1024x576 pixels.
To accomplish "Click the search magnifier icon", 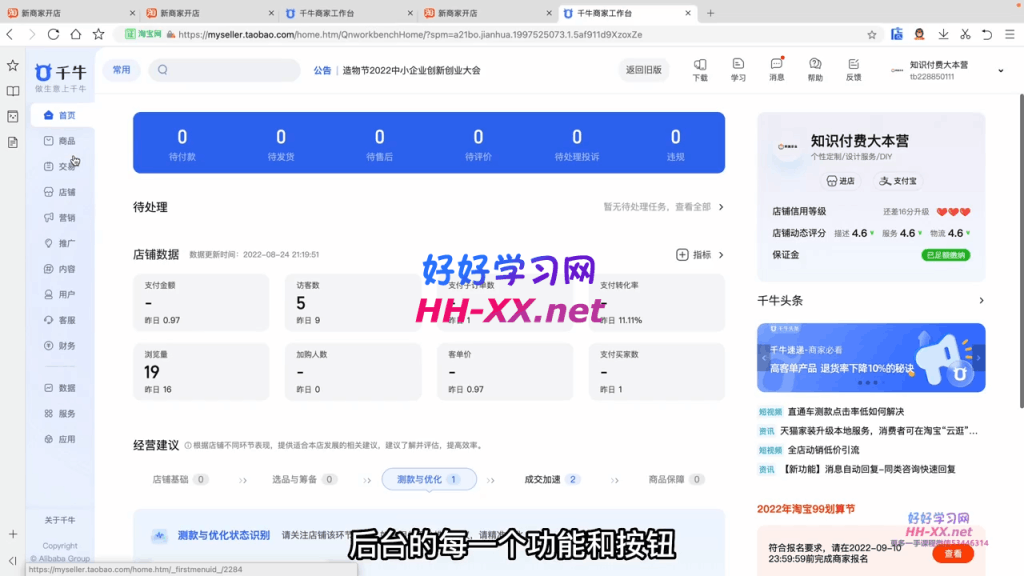I will click(163, 70).
